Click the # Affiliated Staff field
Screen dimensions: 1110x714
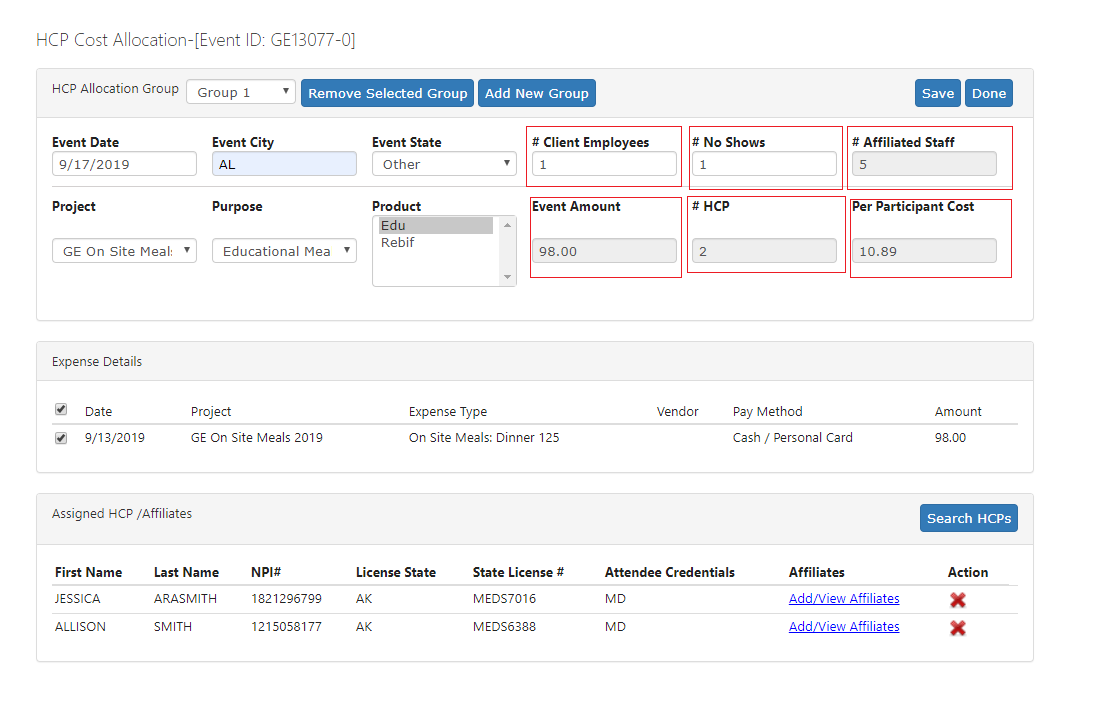tap(924, 164)
